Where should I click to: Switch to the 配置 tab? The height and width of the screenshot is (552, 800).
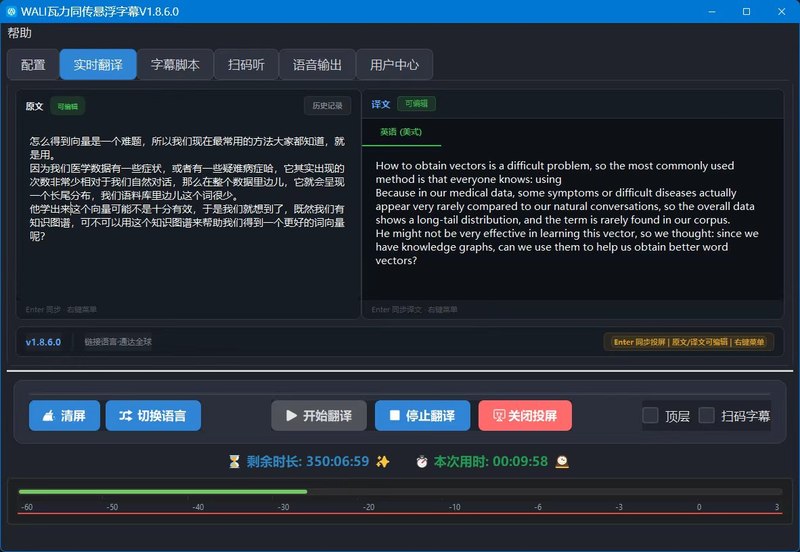[33, 65]
